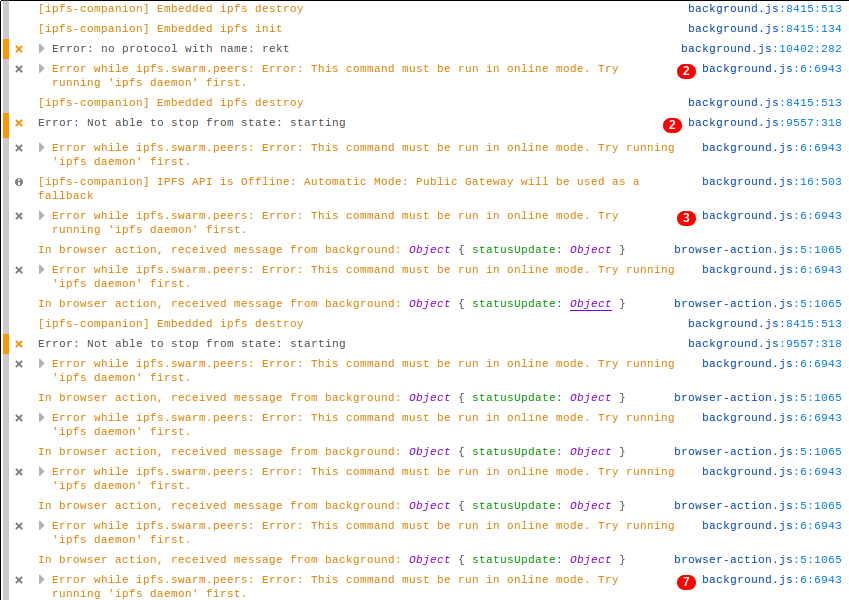Expand swarm.peers error with repeat badge 2
The height and width of the screenshot is (600, 849).
[42, 69]
